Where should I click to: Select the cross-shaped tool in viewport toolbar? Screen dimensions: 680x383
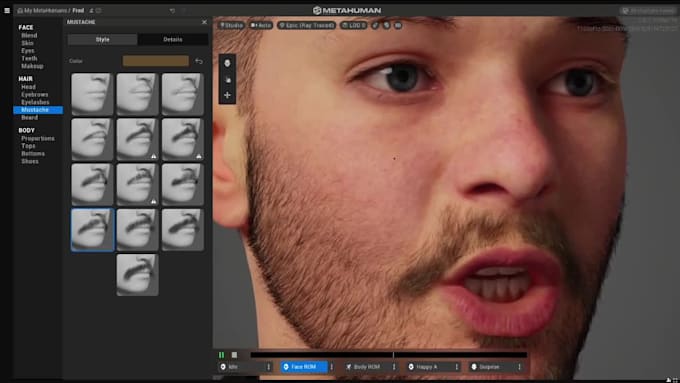227,95
